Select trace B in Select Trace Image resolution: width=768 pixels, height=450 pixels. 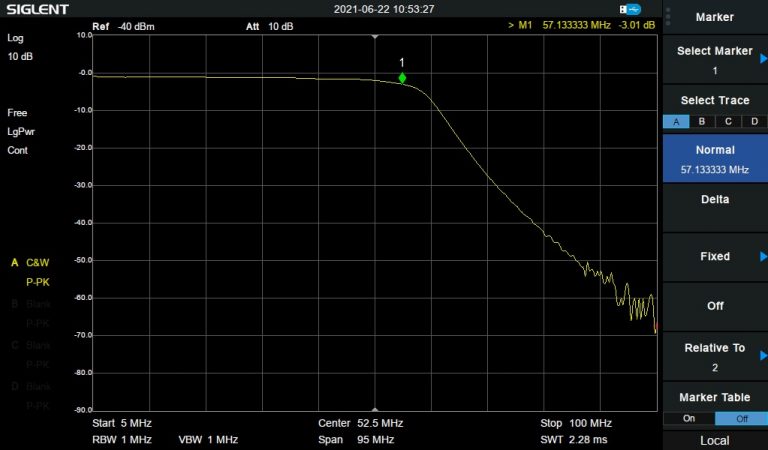click(x=702, y=121)
